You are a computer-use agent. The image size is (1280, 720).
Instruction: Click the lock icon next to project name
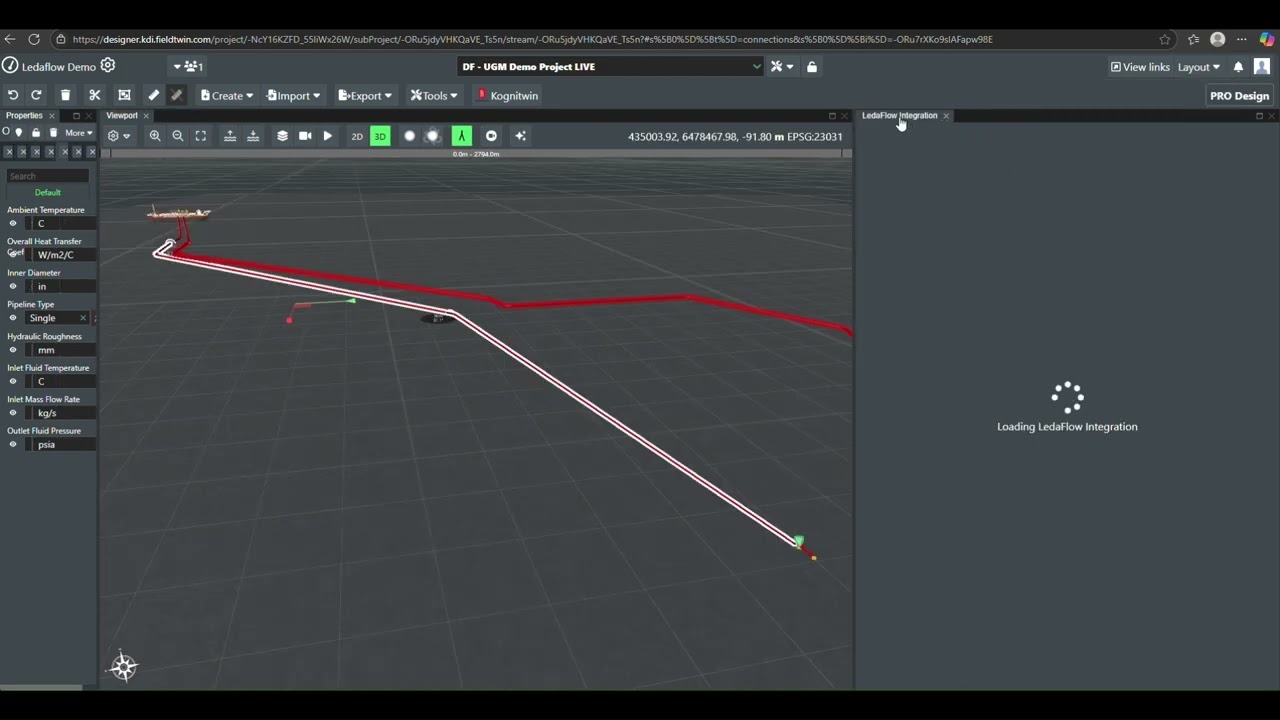coord(811,67)
